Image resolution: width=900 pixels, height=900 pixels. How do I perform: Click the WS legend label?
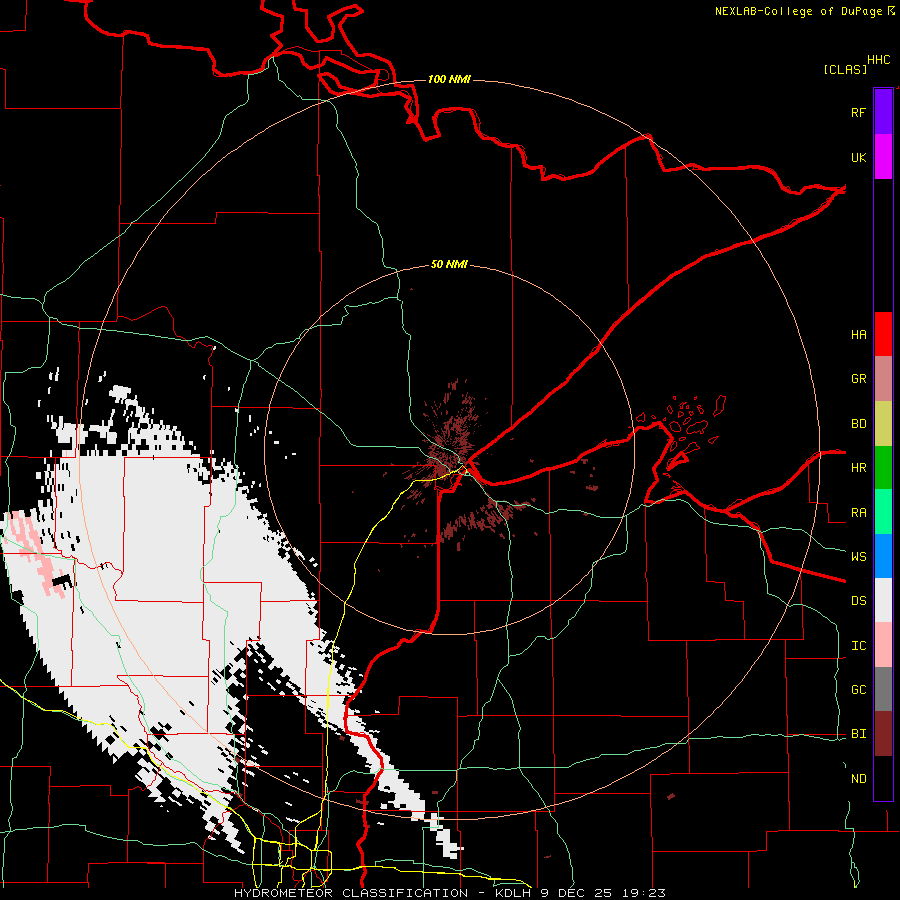click(858, 557)
